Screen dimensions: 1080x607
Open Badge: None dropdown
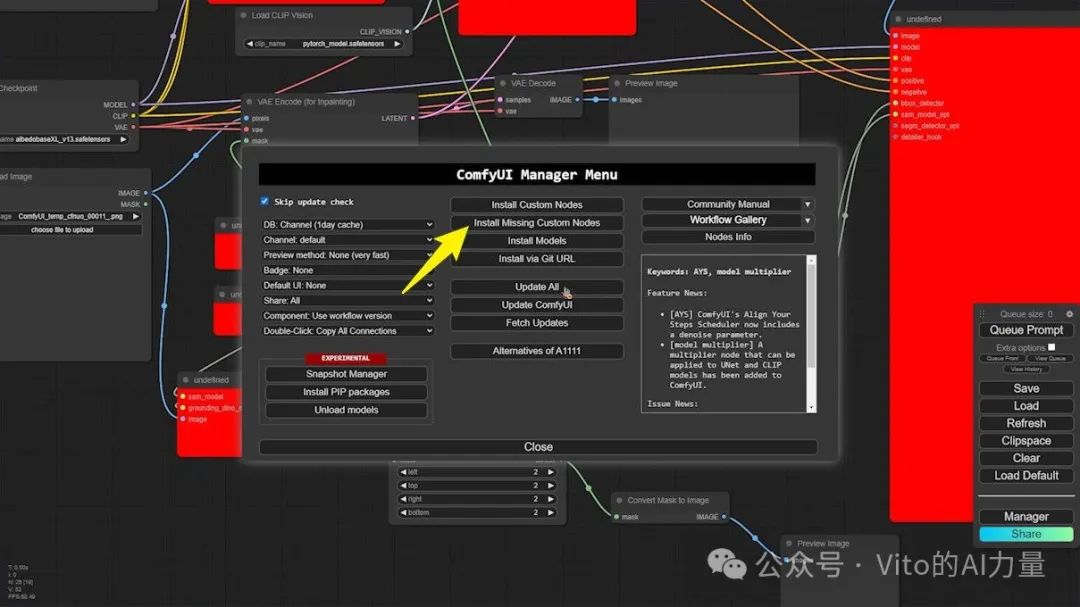[347, 270]
